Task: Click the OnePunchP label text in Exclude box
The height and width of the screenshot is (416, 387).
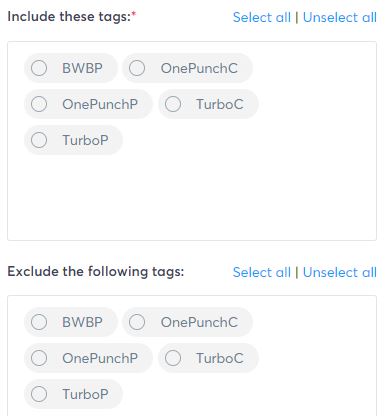Action: coord(100,358)
